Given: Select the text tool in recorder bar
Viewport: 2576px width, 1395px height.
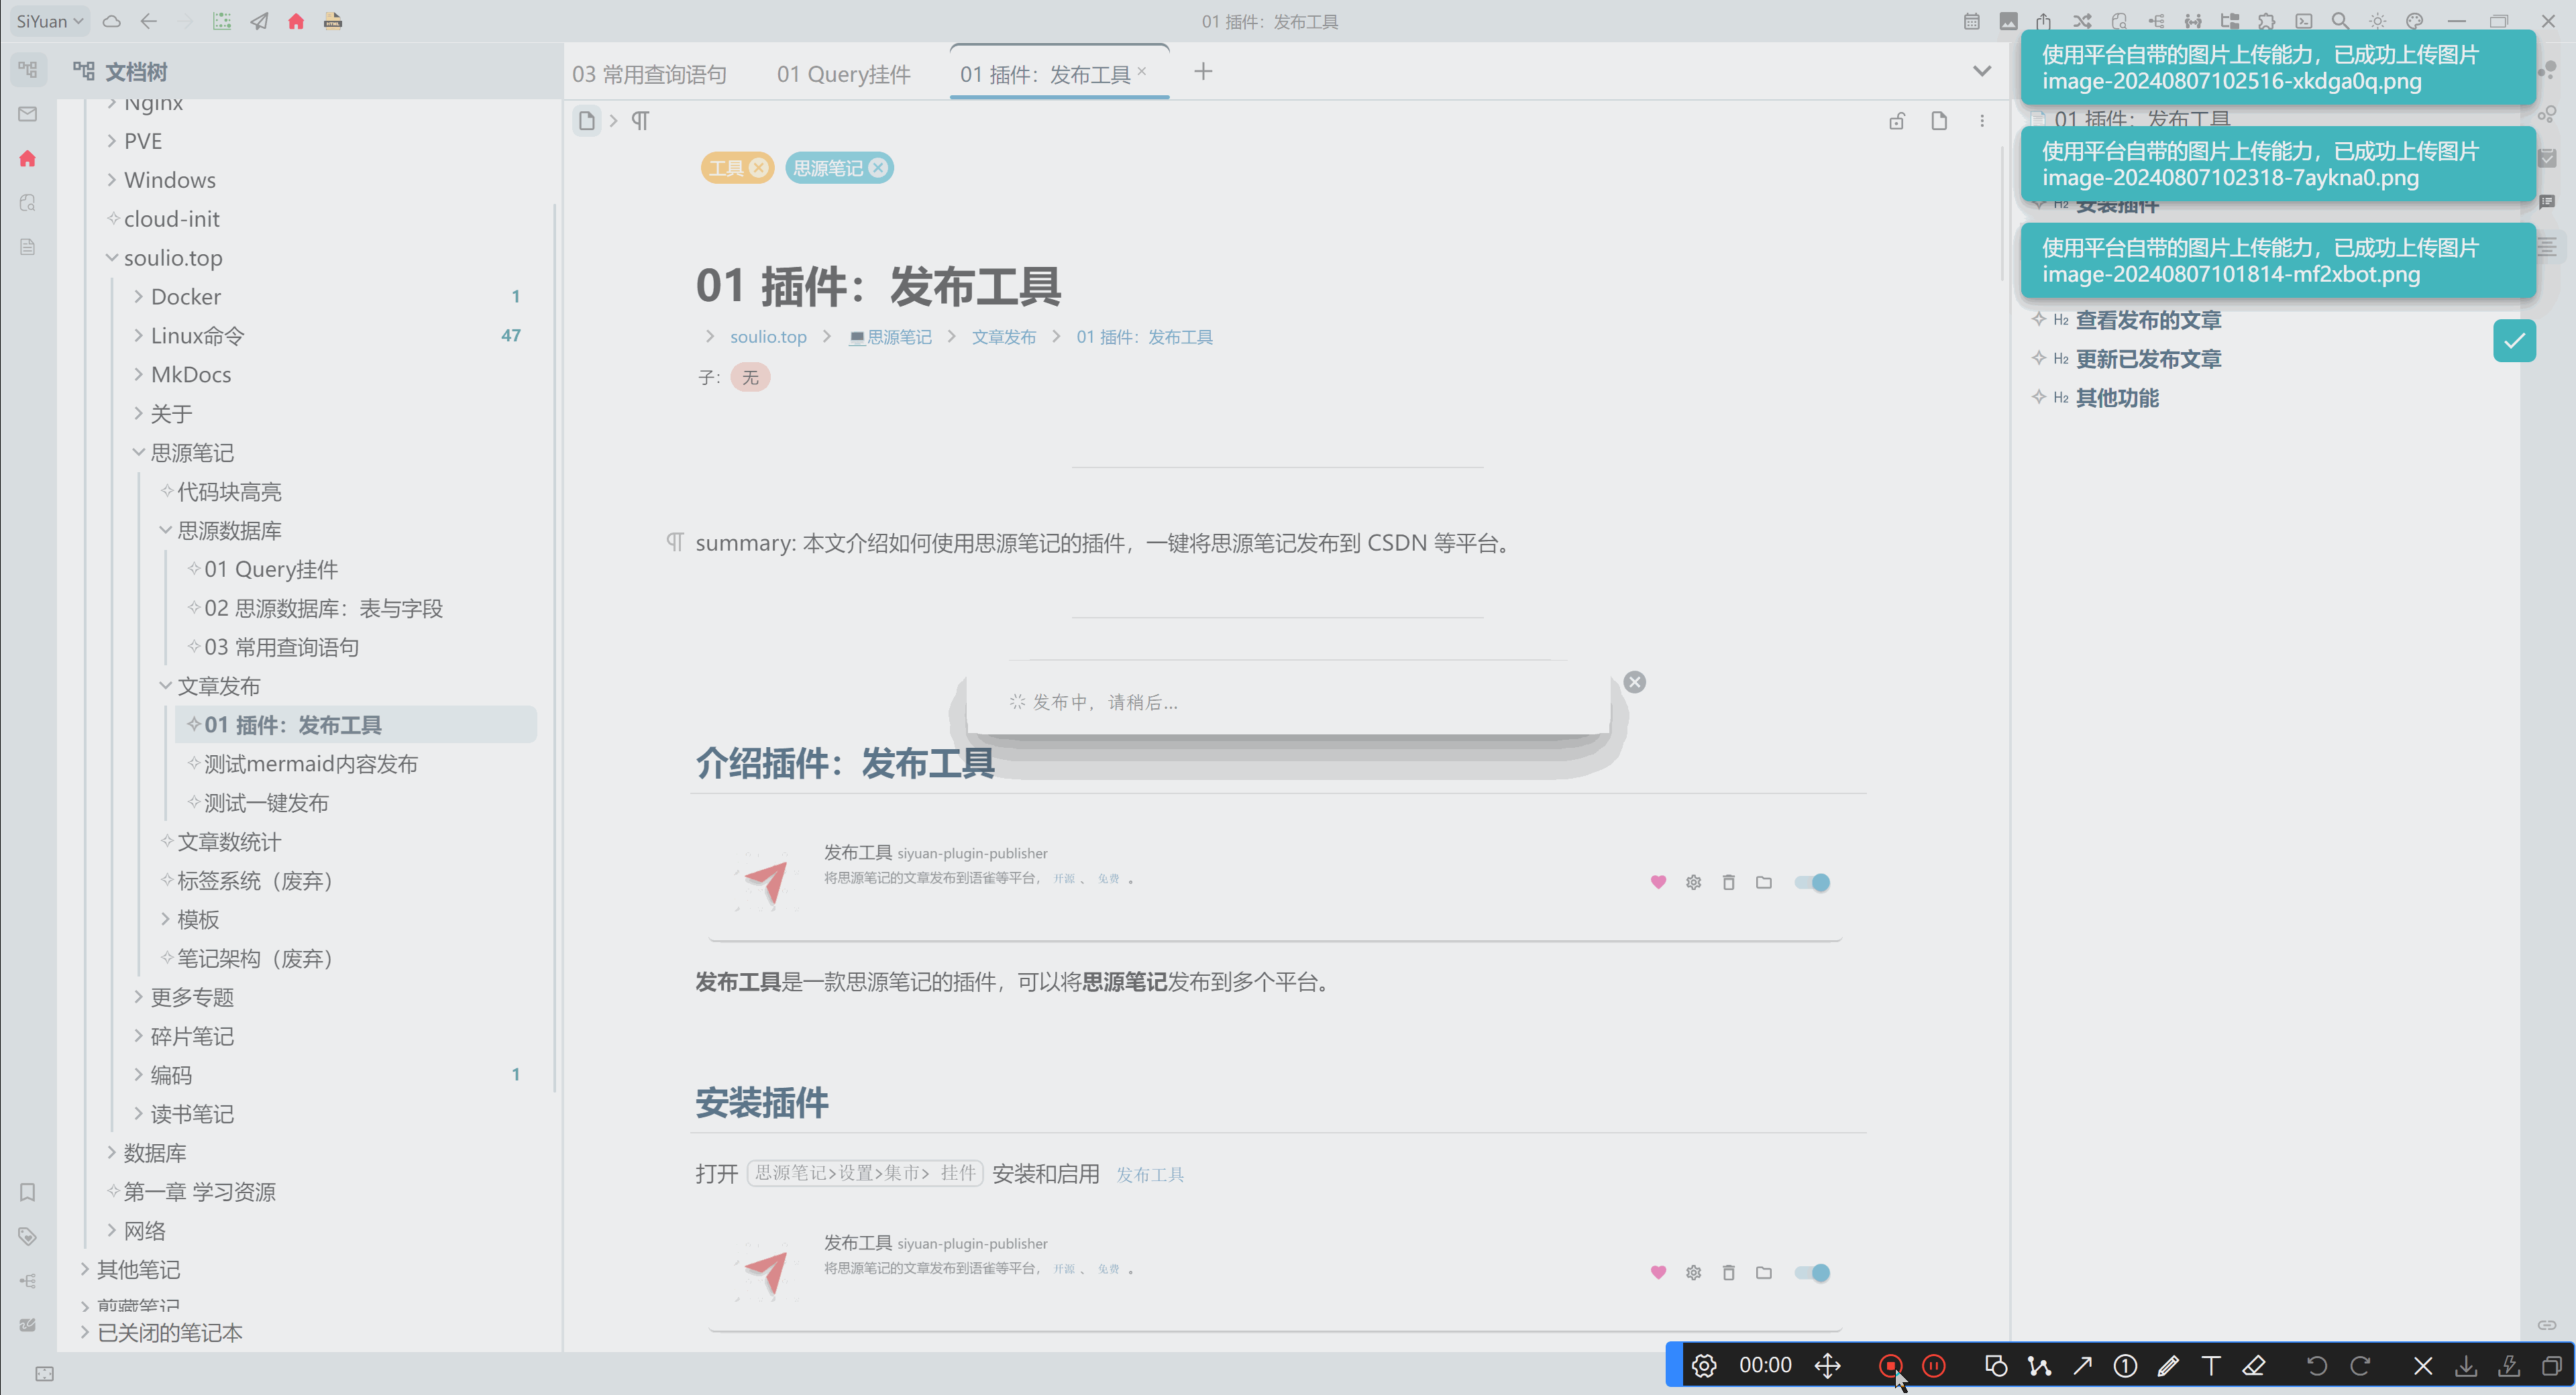Looking at the screenshot, I should (2211, 1365).
